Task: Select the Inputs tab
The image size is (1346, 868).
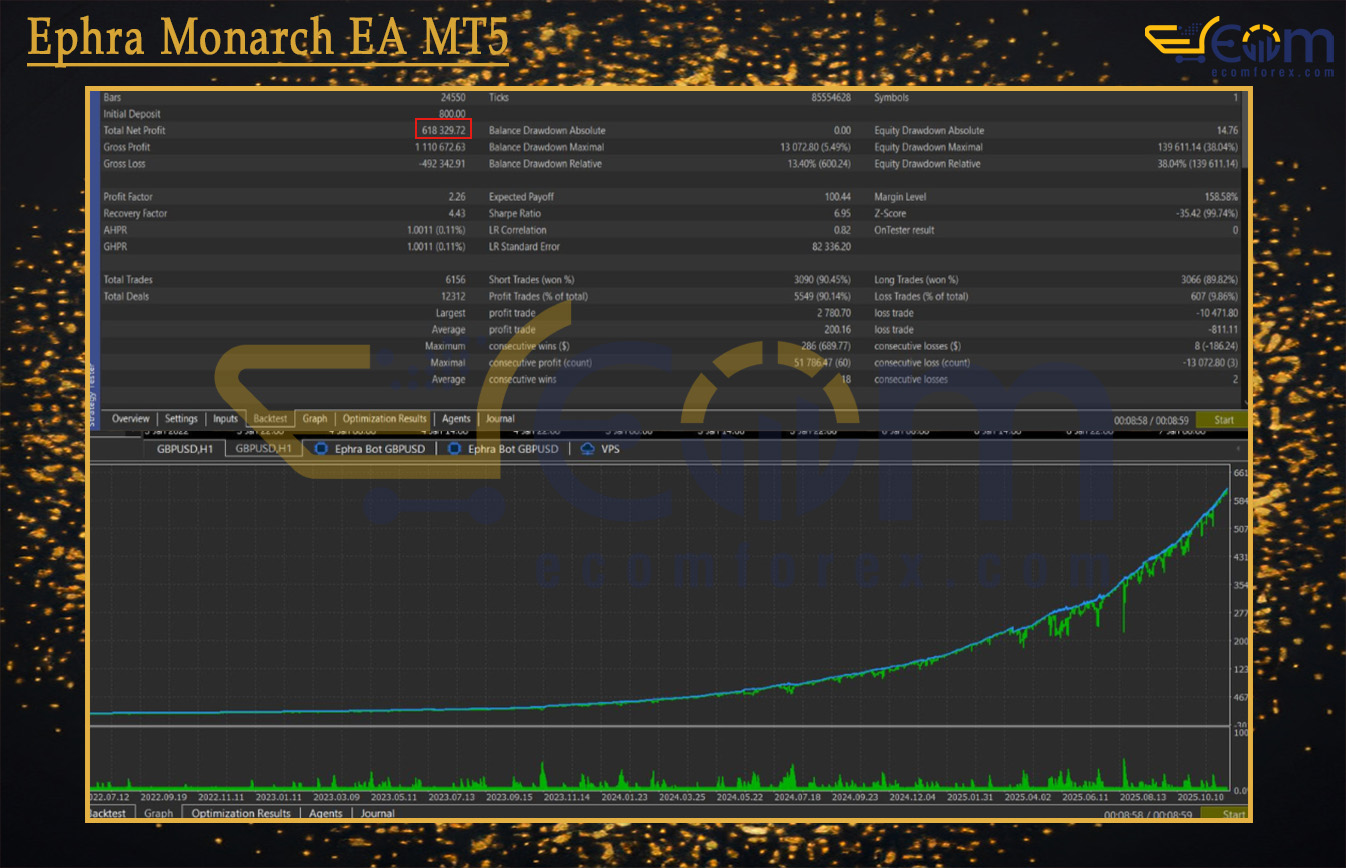Action: click(x=226, y=419)
